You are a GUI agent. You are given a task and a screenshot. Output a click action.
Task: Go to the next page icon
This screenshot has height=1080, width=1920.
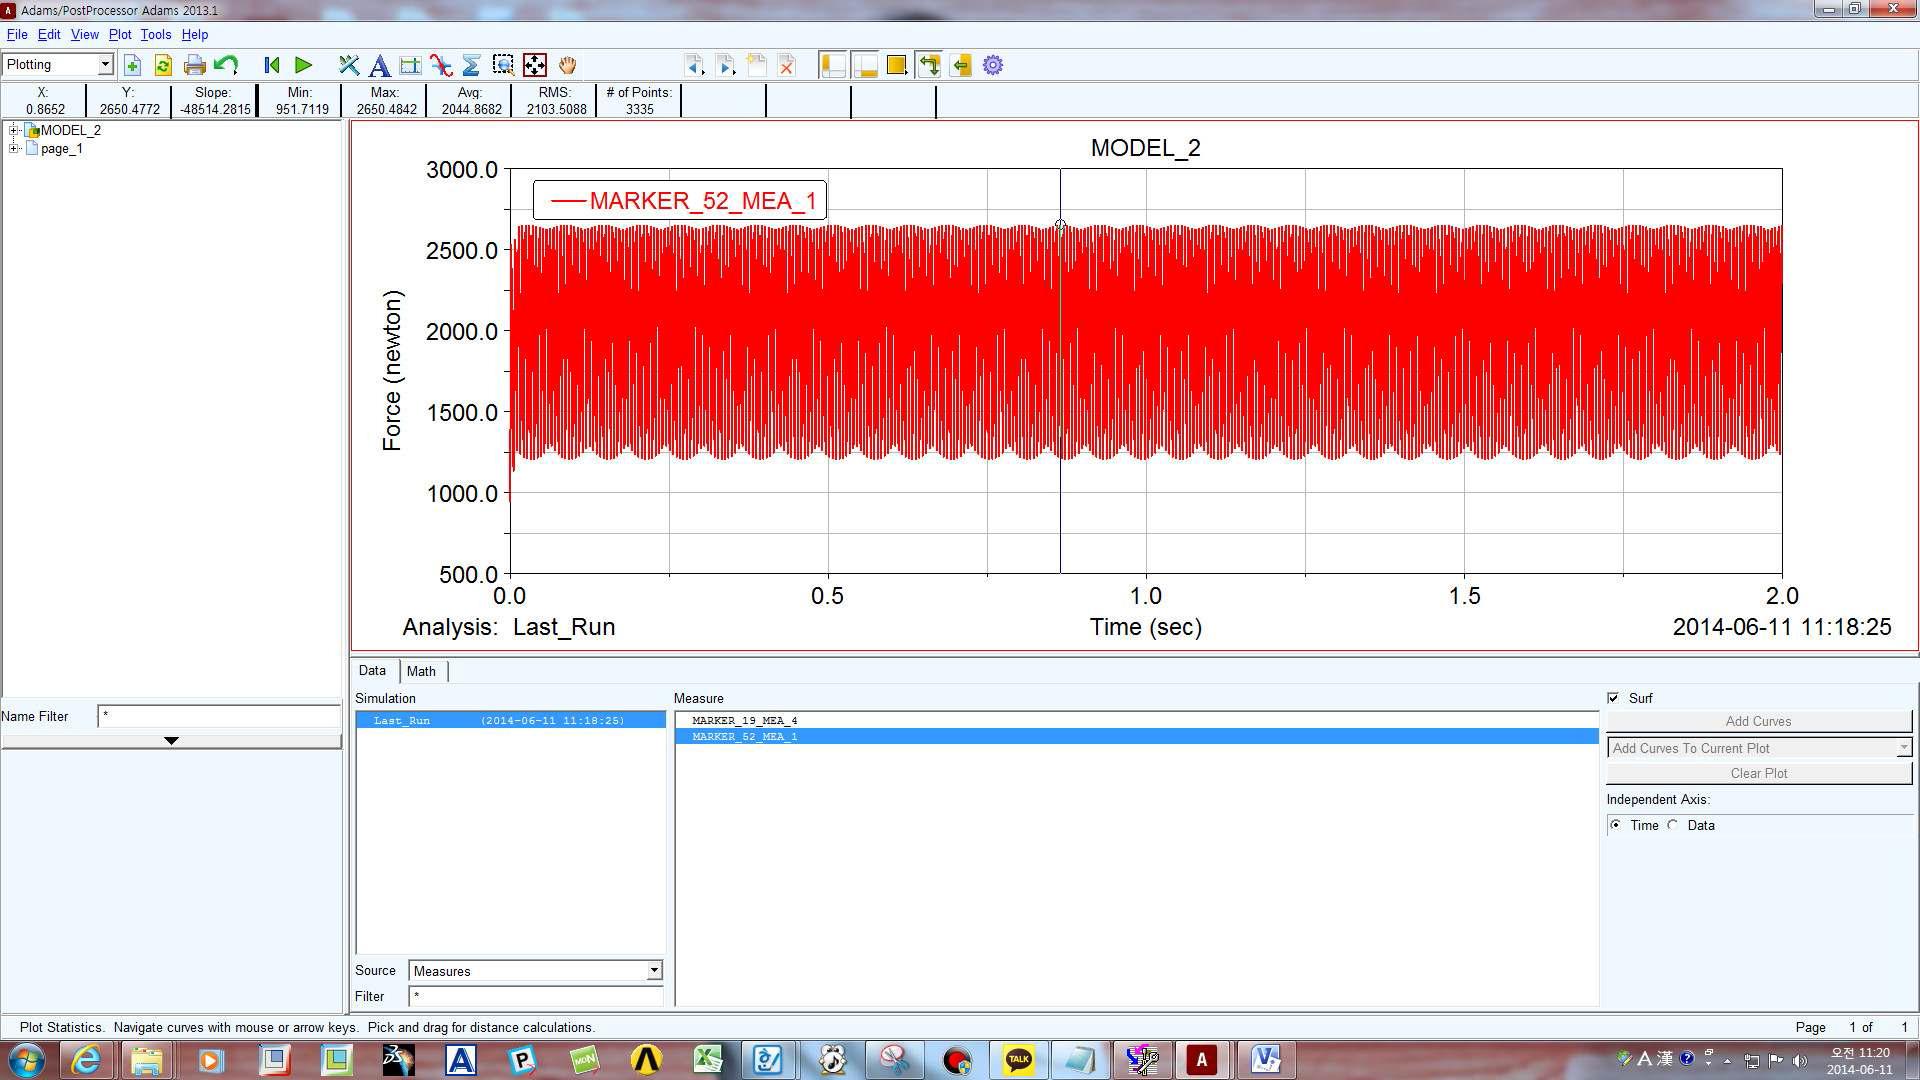[726, 65]
